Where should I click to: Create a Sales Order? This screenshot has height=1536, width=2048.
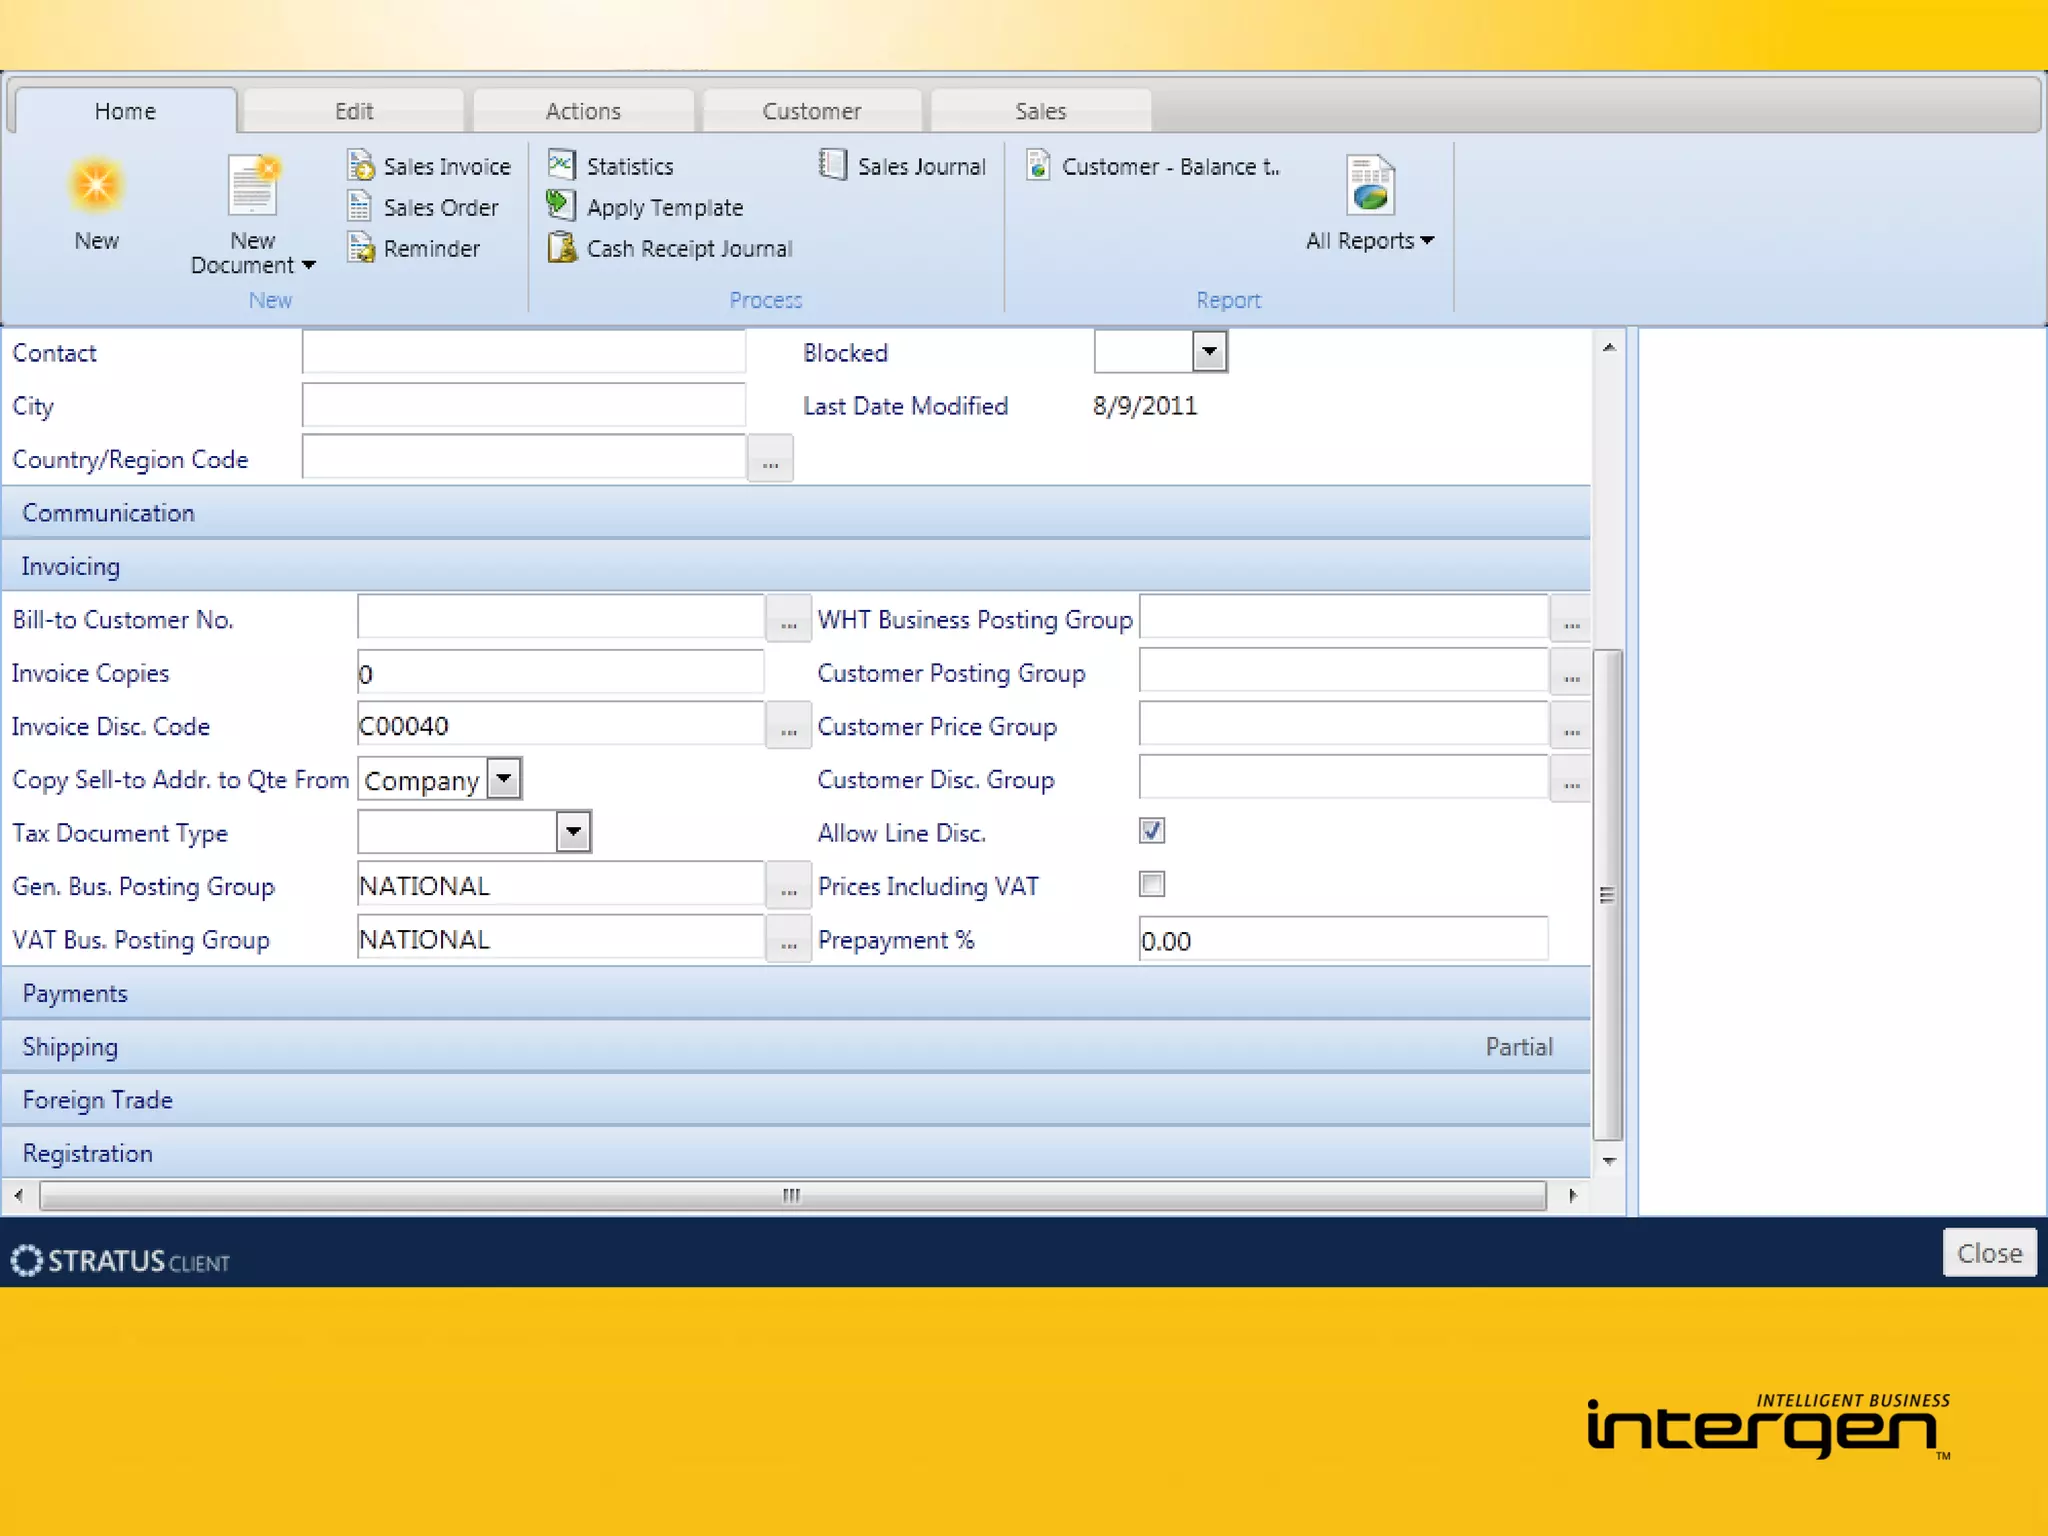[423, 207]
